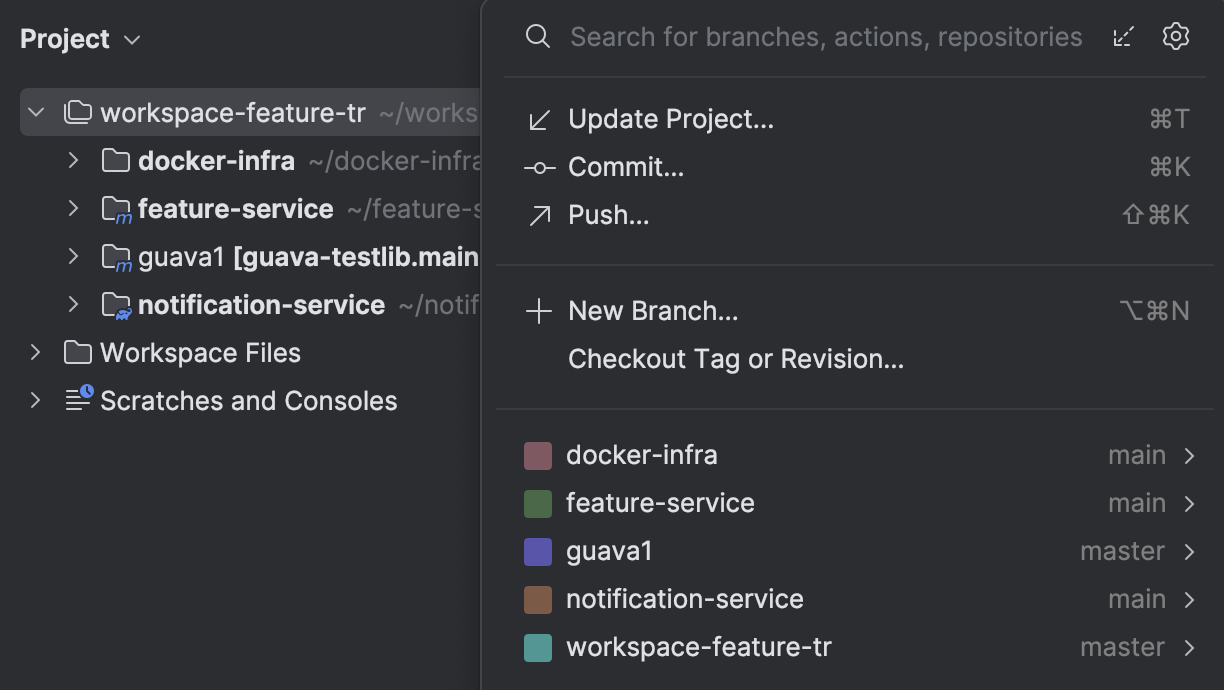Choose the New Branch menu entry

tap(652, 311)
